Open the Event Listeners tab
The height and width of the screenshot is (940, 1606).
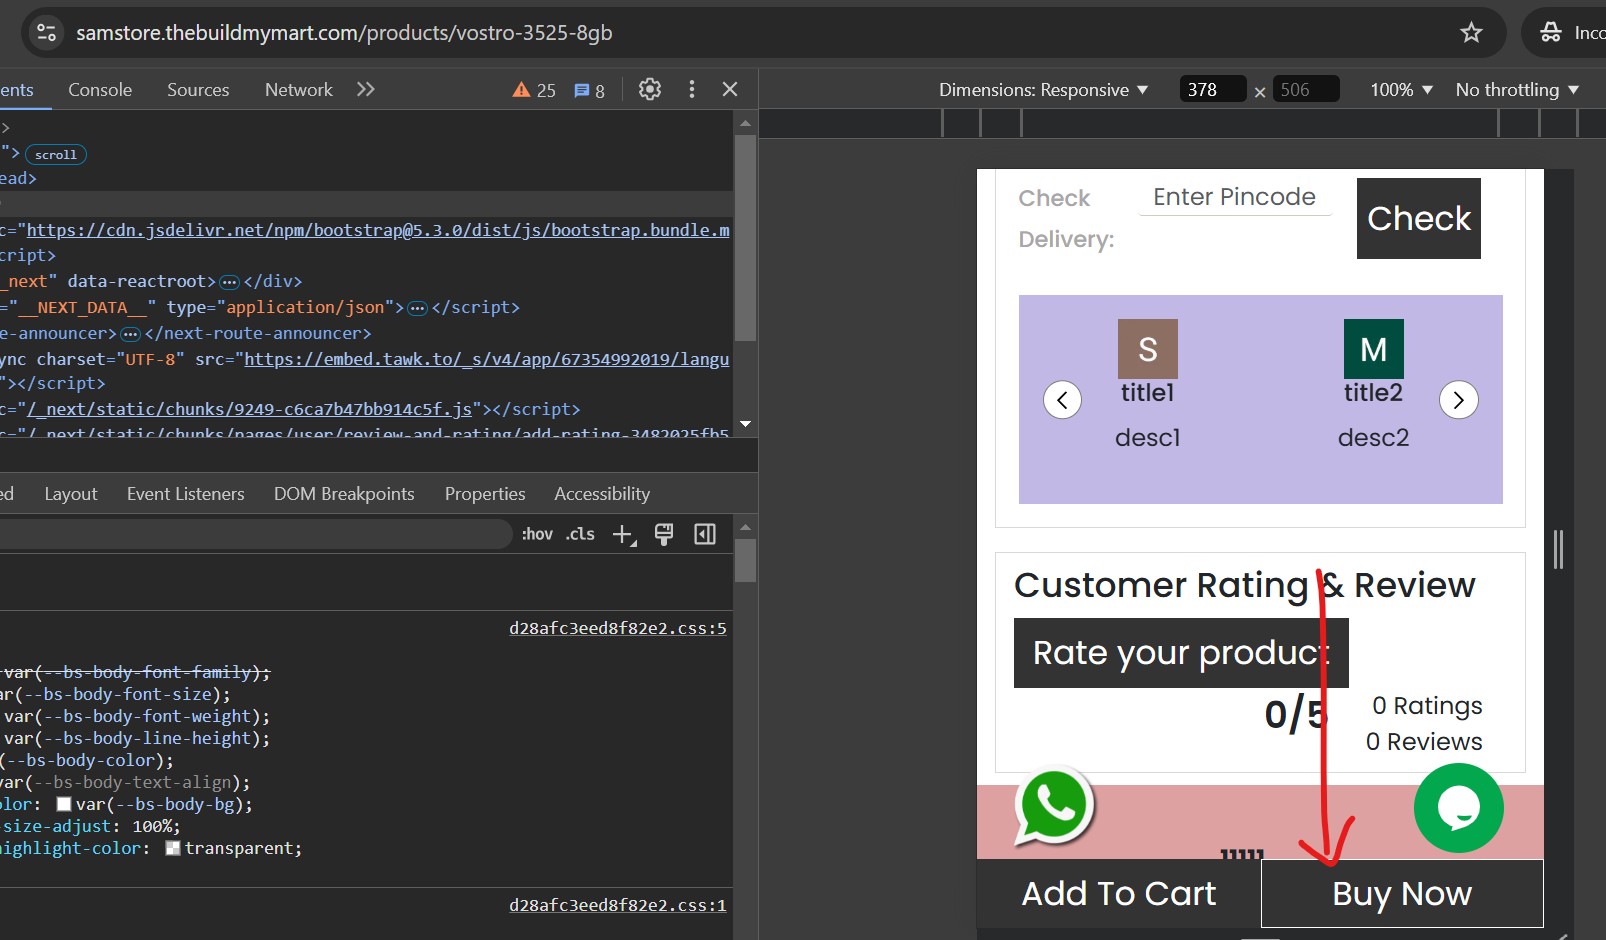(186, 494)
